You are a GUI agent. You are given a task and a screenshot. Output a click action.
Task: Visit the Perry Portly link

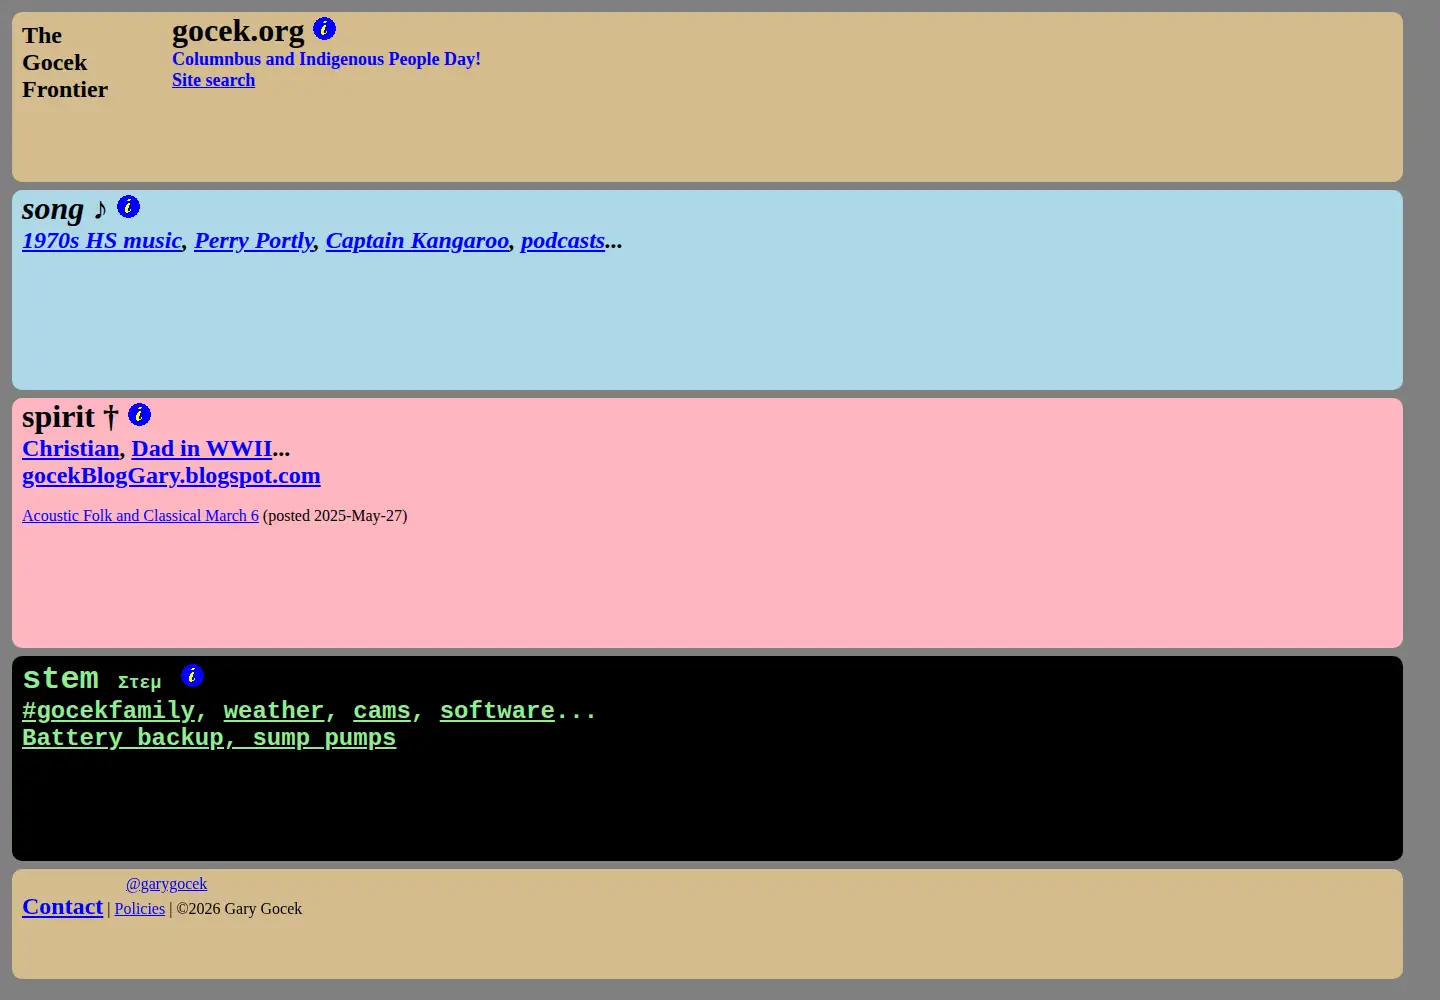point(254,241)
